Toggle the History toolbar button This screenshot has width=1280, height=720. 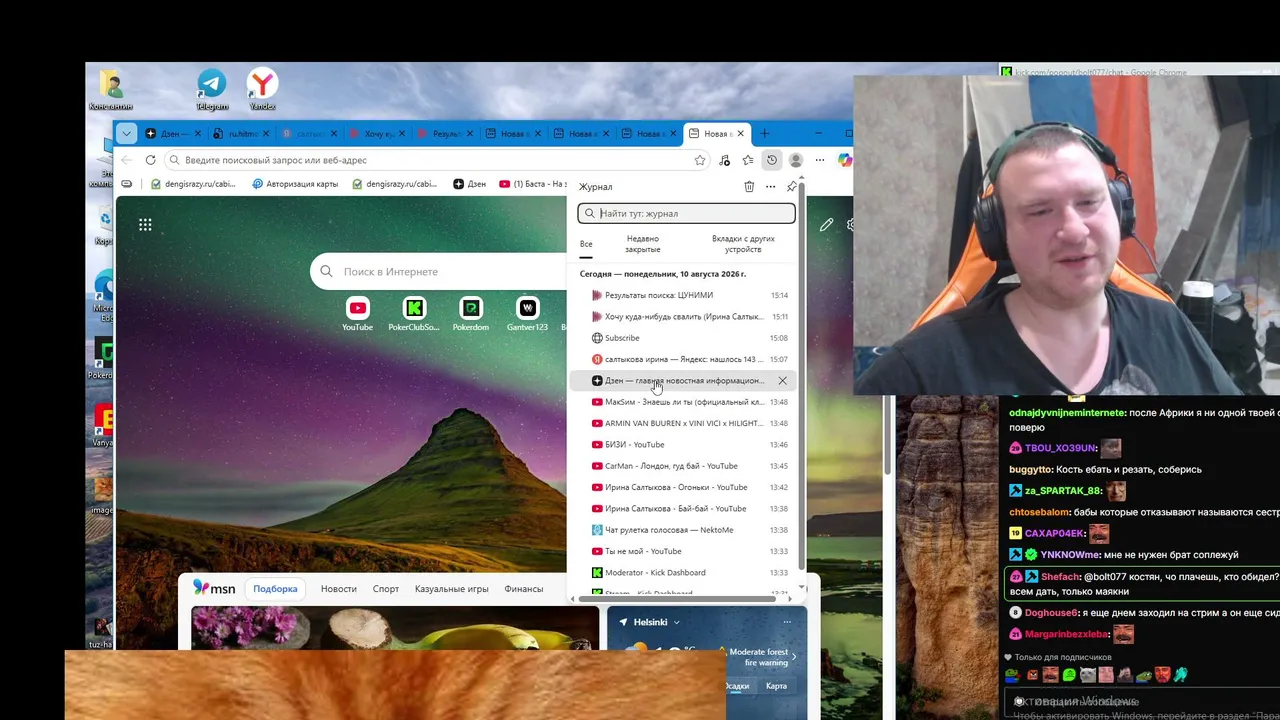point(772,160)
